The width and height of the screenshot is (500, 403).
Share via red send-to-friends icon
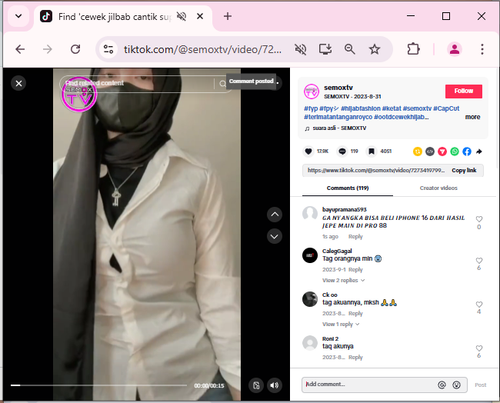point(442,151)
